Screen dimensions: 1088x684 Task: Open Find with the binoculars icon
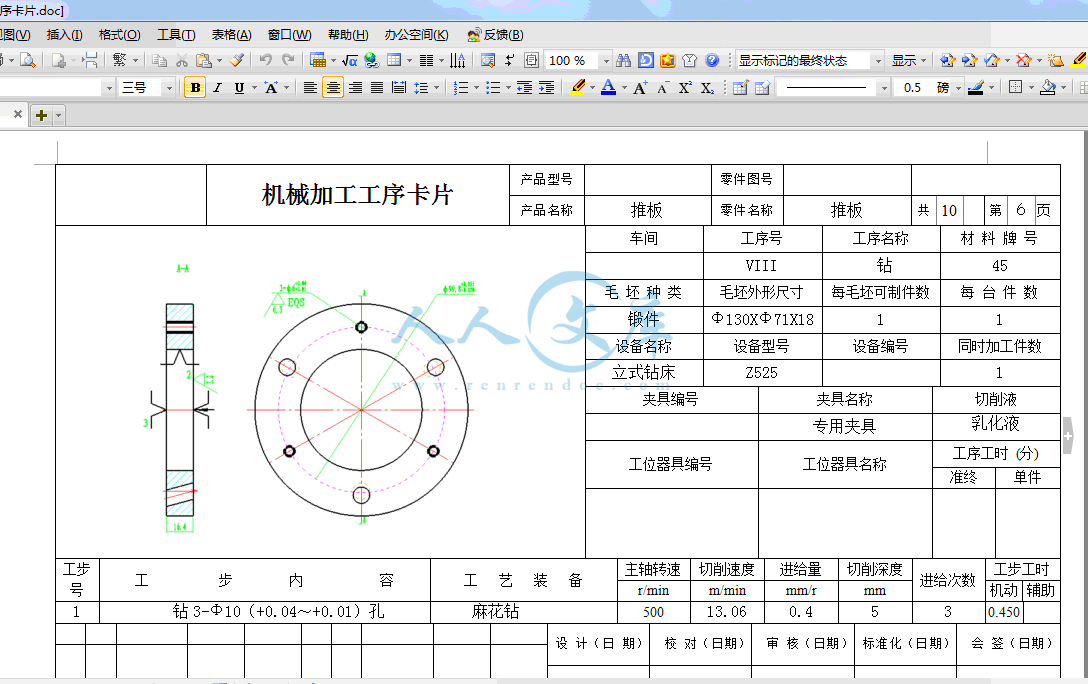point(623,60)
